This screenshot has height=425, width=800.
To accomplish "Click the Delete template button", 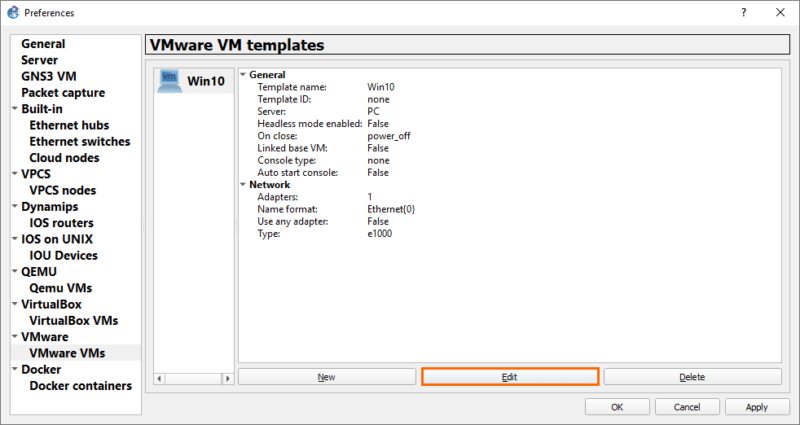I will click(692, 377).
